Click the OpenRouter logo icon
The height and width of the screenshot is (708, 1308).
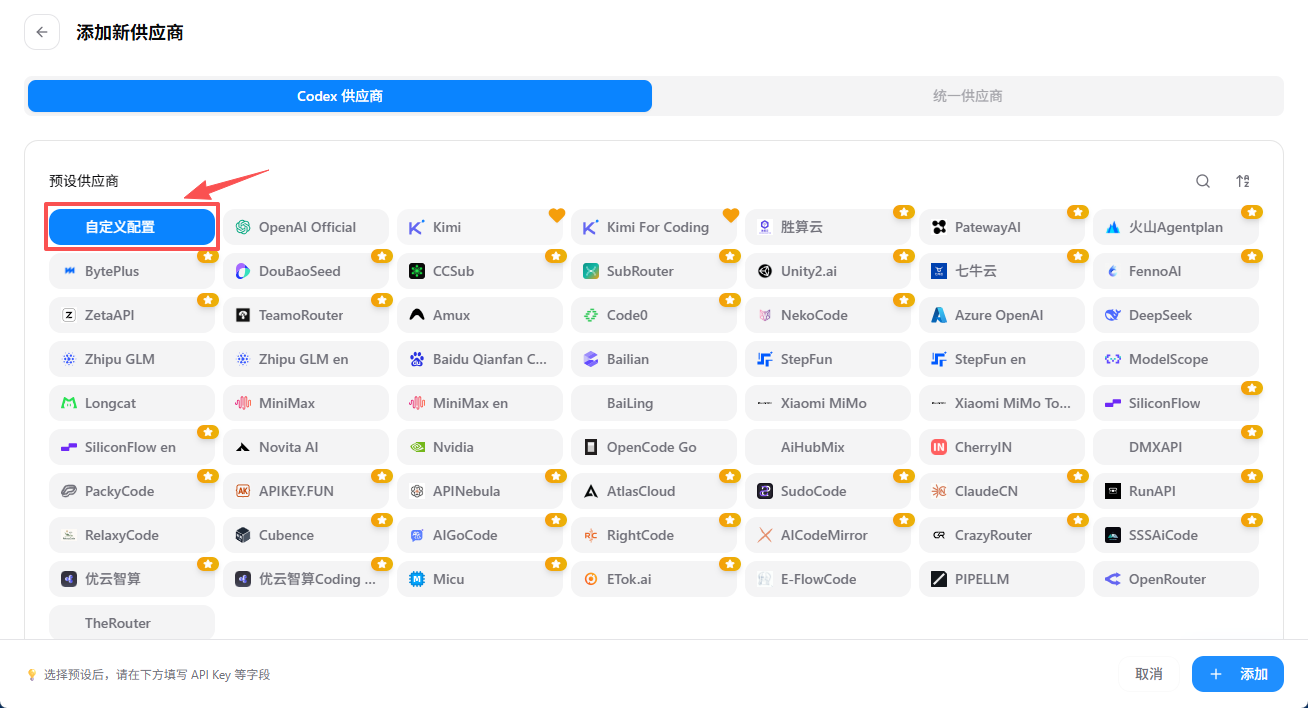[x=1112, y=579]
